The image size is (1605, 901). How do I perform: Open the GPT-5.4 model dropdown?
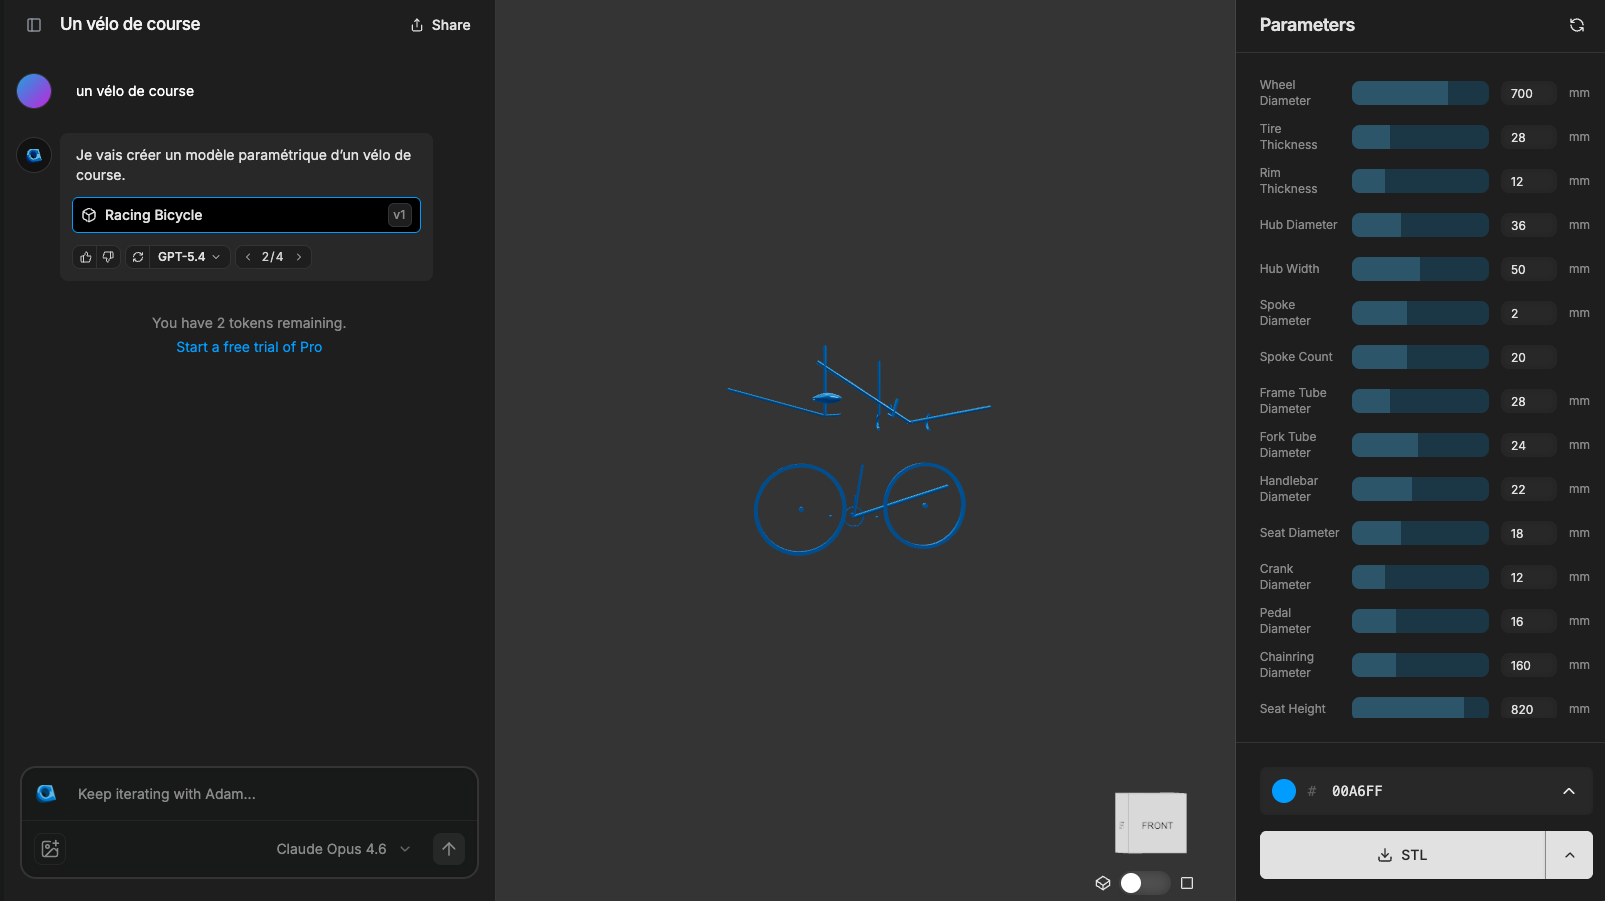pos(188,257)
